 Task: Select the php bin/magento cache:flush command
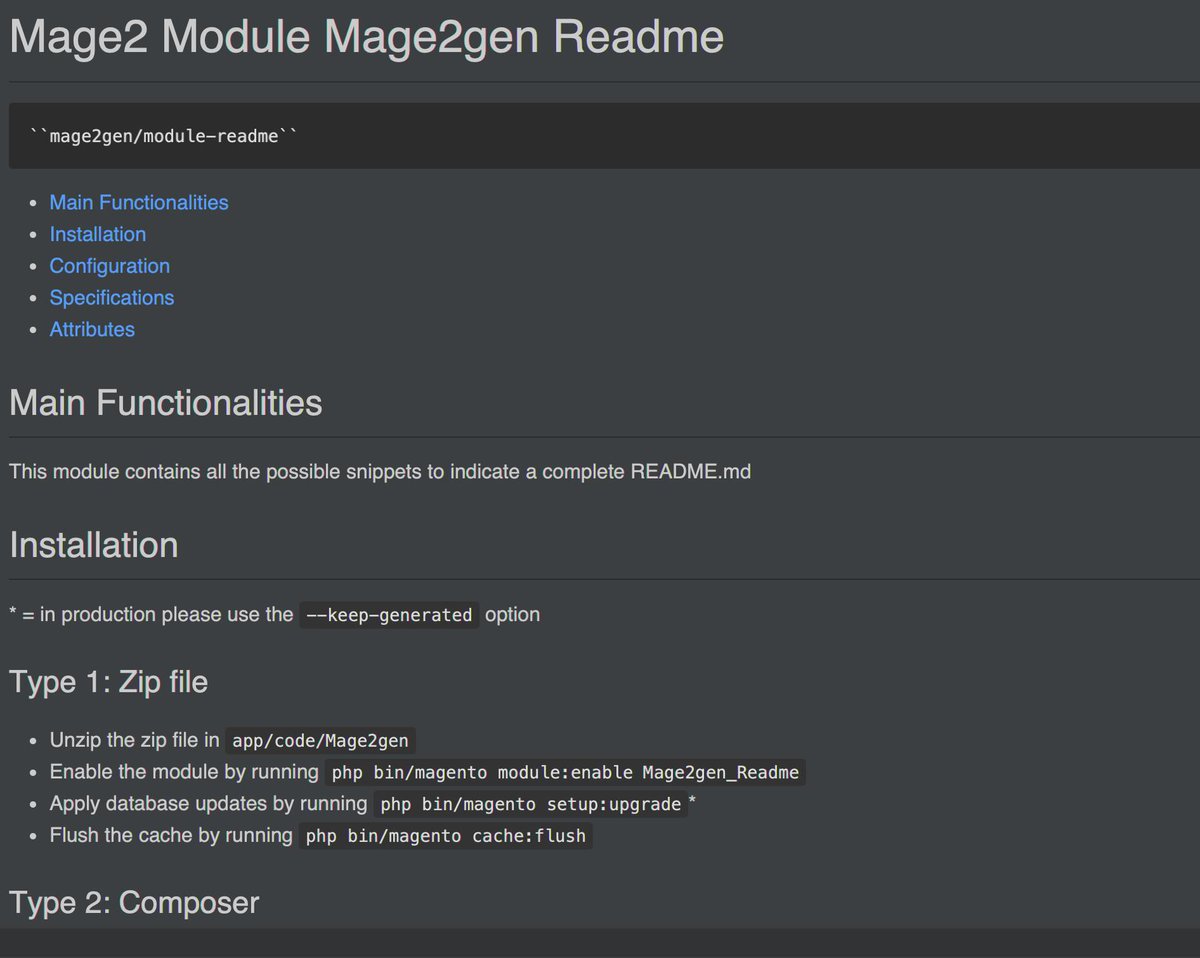[446, 836]
